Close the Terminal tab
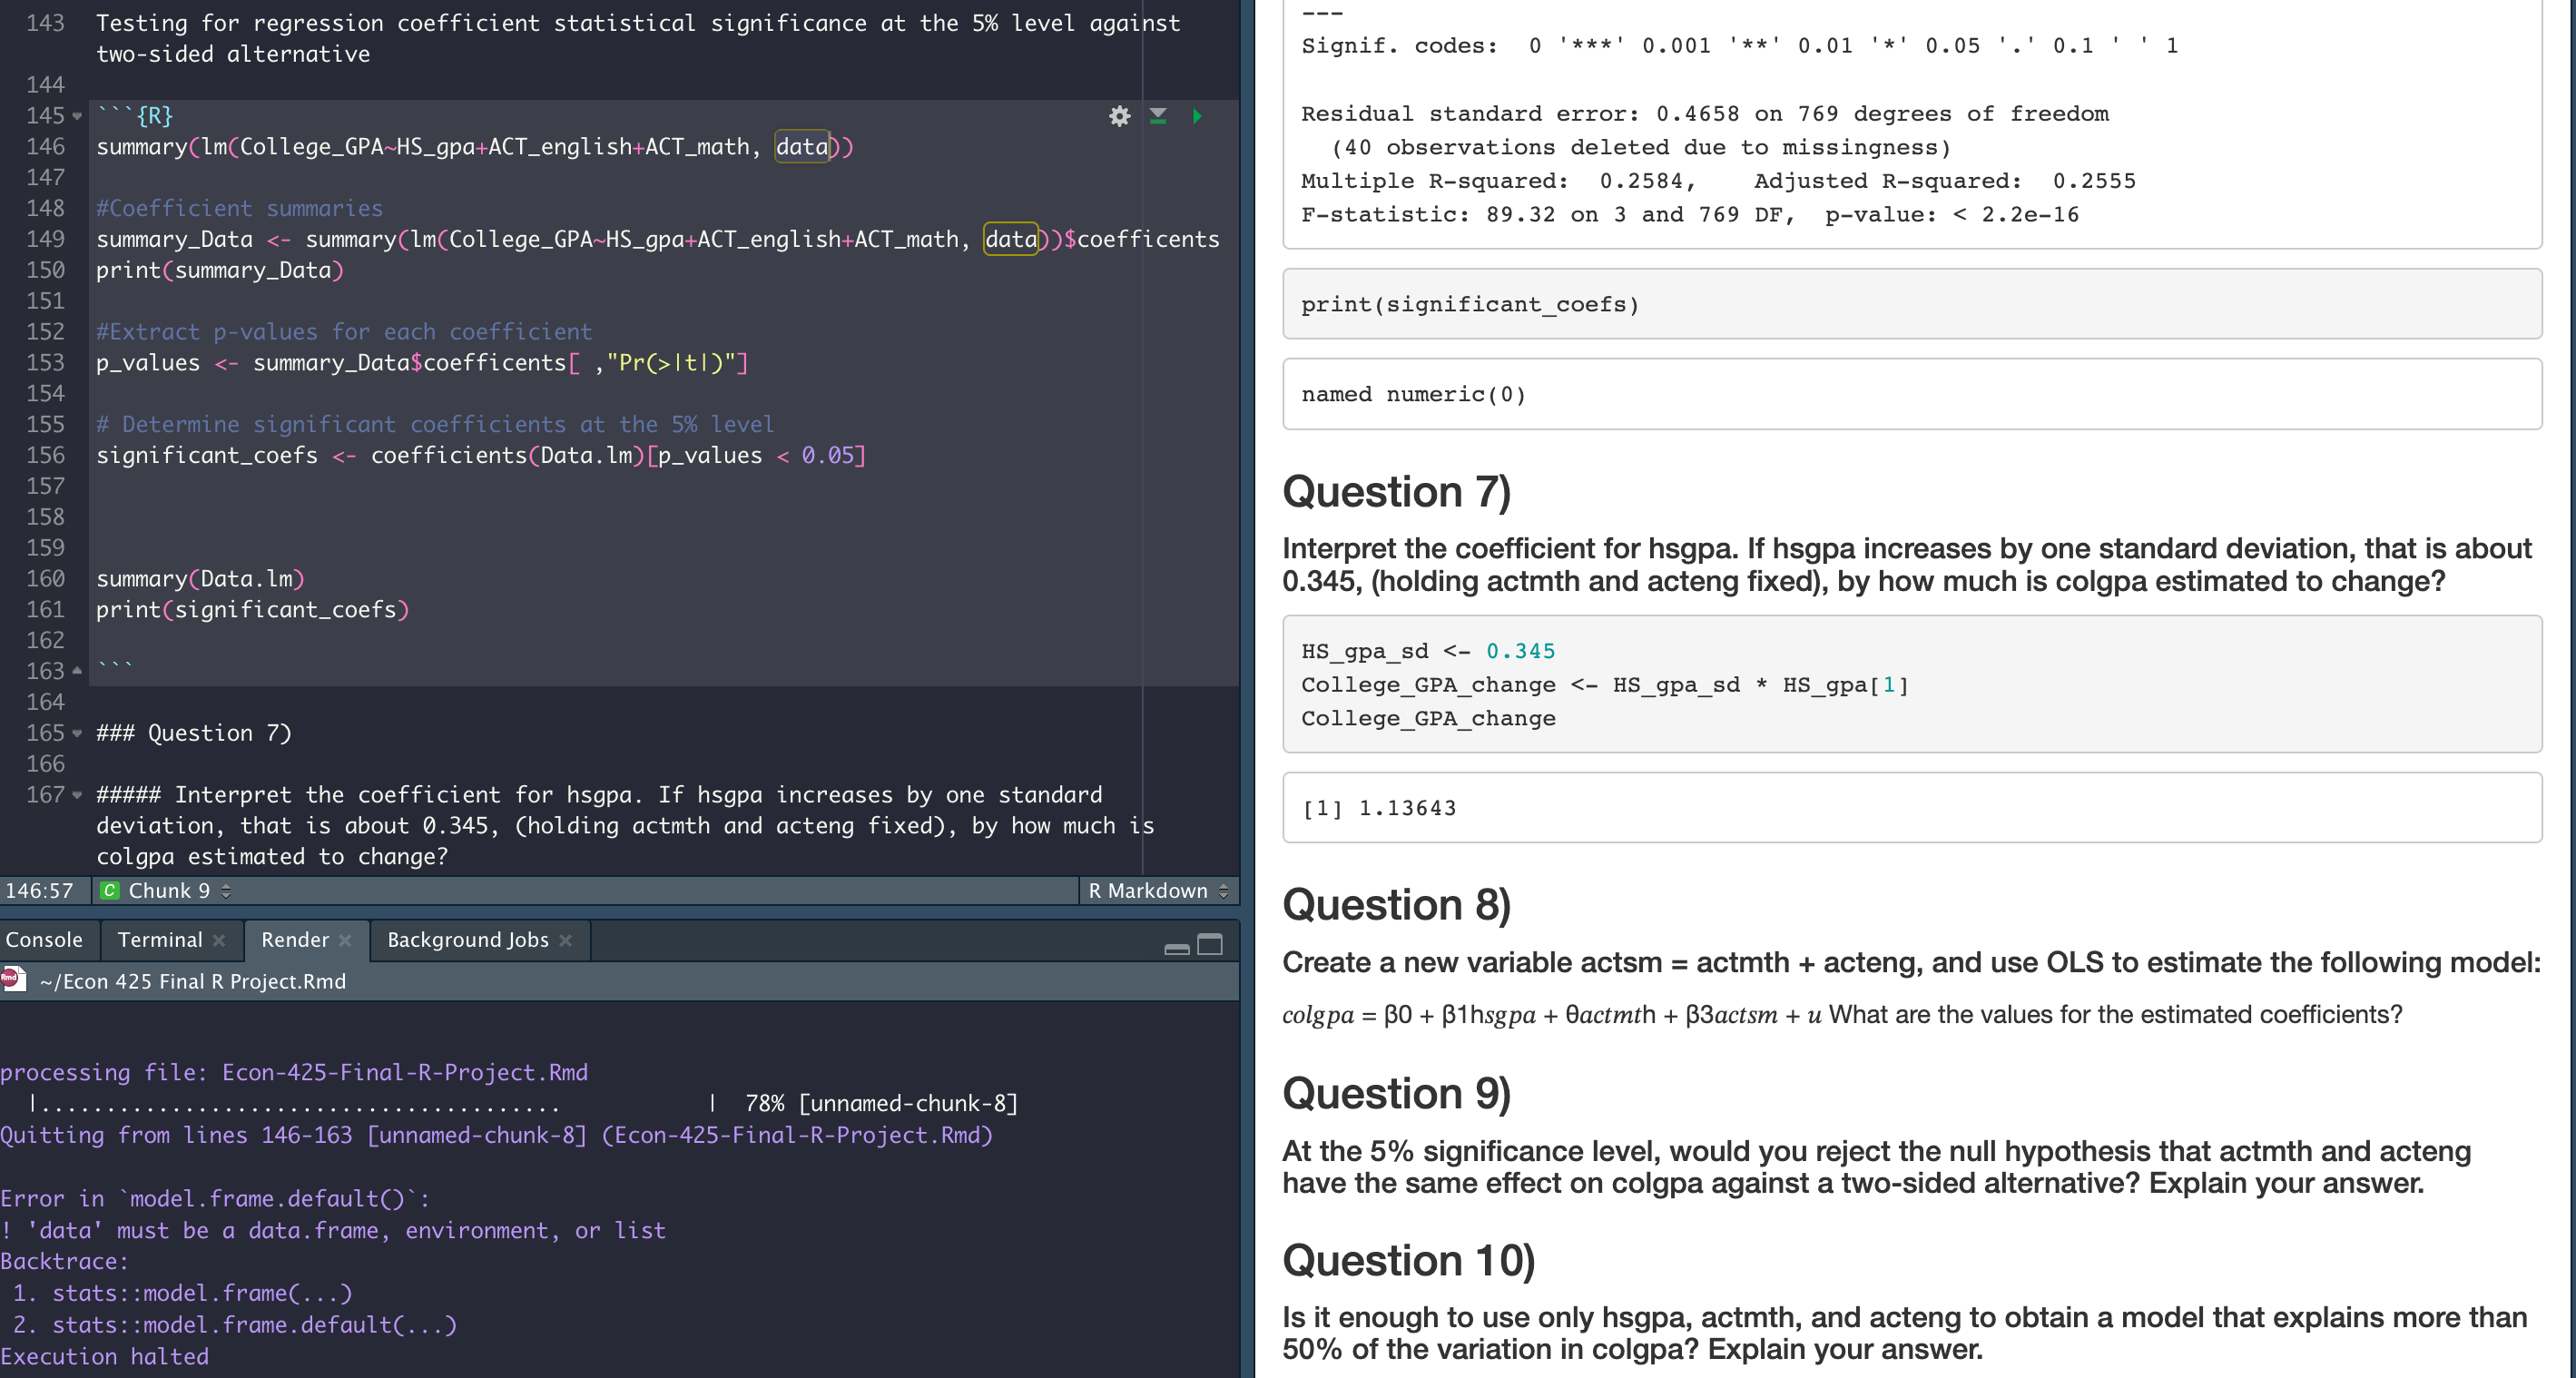Image resolution: width=2576 pixels, height=1378 pixels. coord(219,940)
